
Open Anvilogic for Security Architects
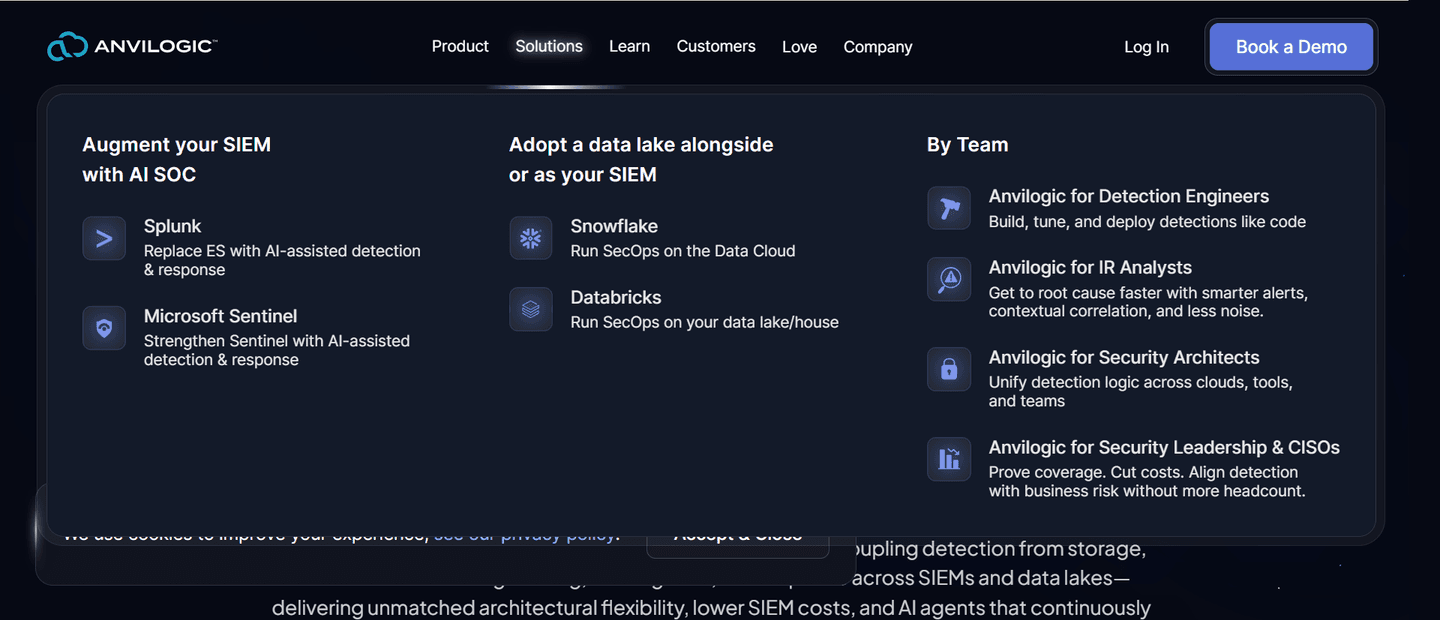(1124, 357)
